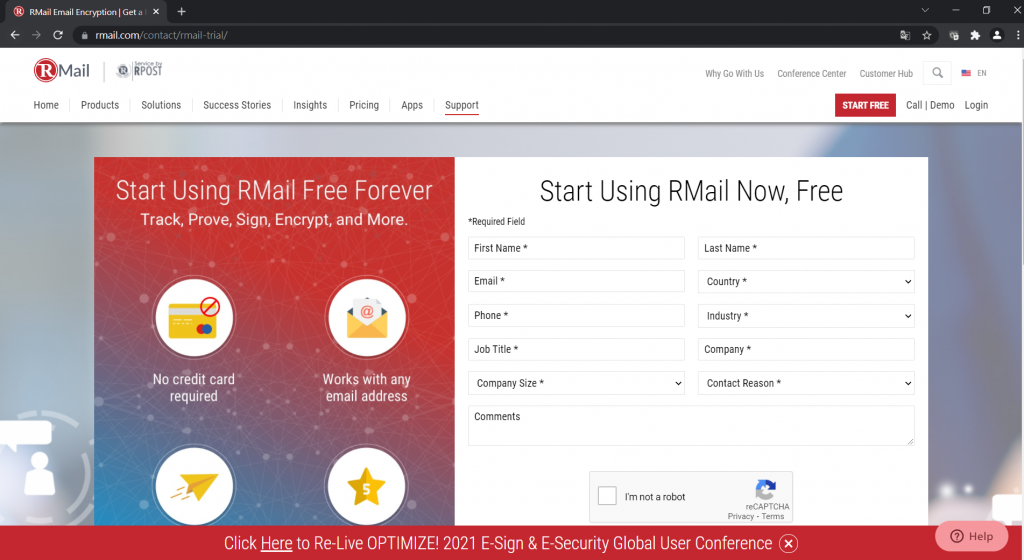The width and height of the screenshot is (1024, 560).
Task: Click the browser back arrow
Action: pos(15,35)
